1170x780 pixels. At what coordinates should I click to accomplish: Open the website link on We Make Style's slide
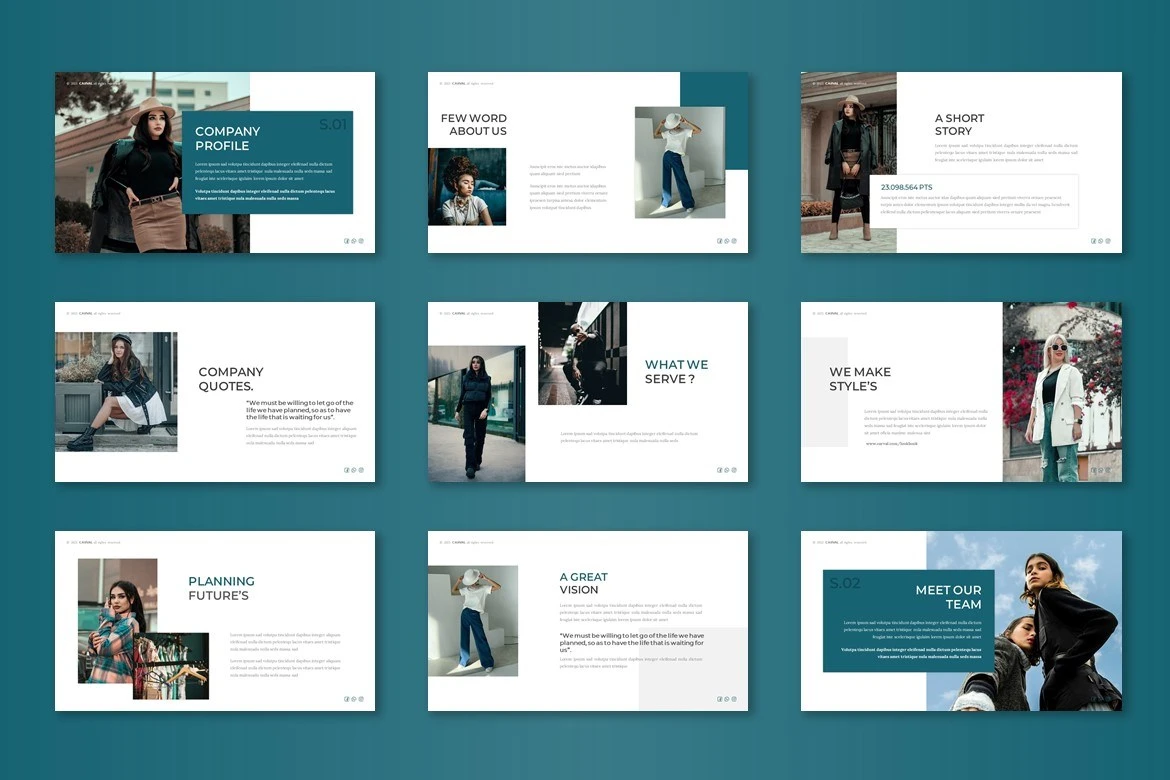pyautogui.click(x=891, y=443)
